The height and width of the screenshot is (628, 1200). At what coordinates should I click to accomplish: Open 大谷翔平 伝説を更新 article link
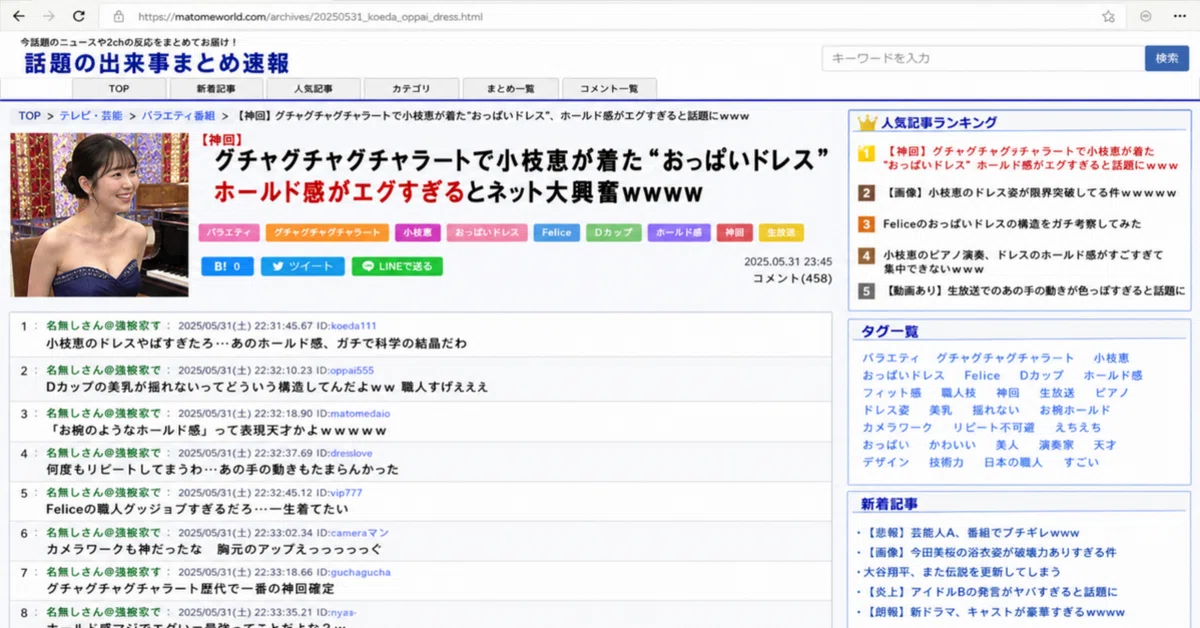(961, 572)
